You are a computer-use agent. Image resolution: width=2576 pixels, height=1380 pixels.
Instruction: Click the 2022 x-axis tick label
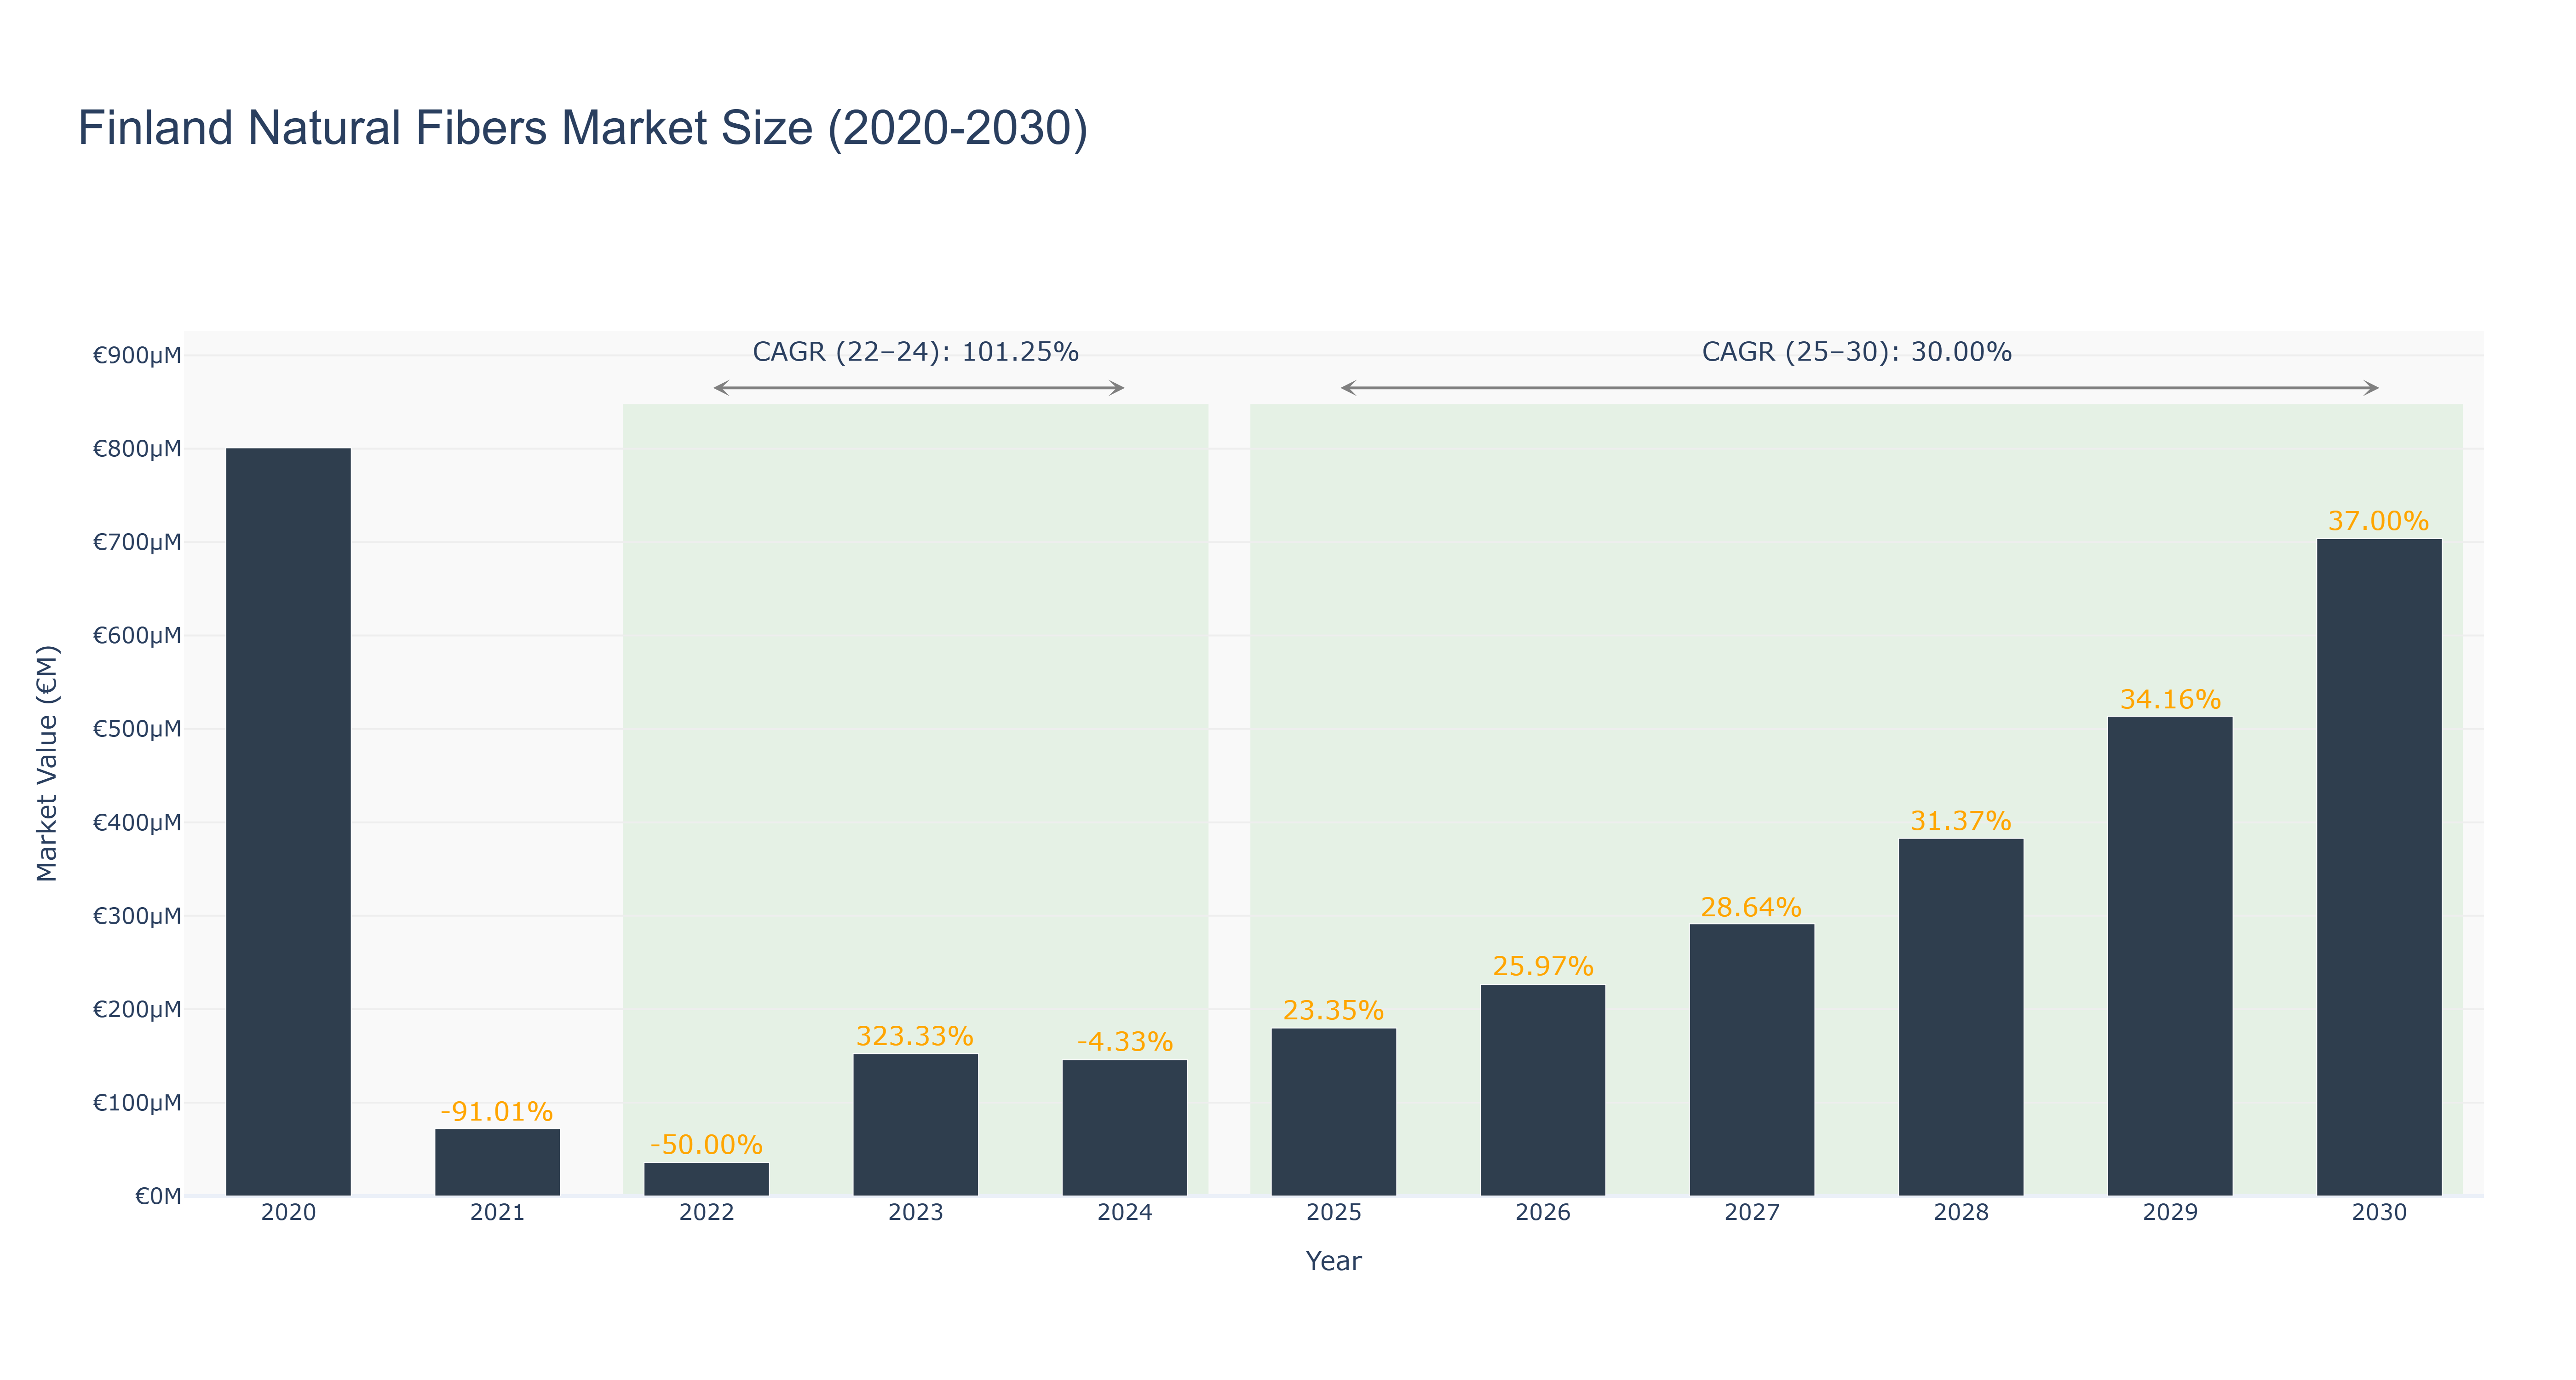click(x=706, y=1212)
